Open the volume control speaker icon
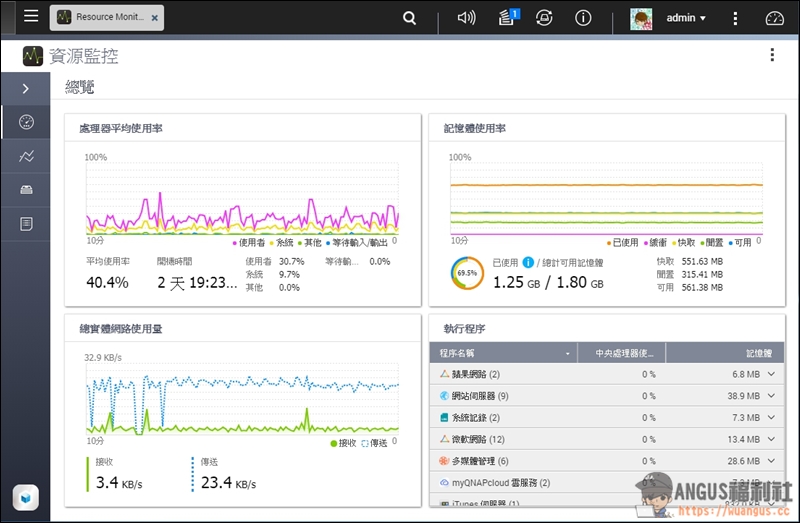Viewport: 800px width, 523px height. (466, 18)
